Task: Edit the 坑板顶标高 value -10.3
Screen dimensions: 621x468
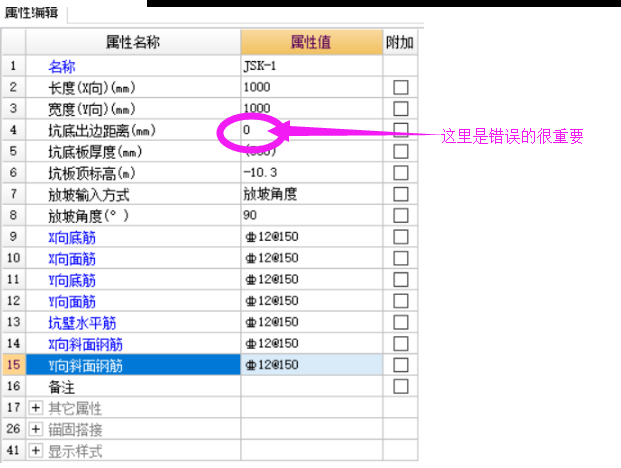Action: coord(311,173)
